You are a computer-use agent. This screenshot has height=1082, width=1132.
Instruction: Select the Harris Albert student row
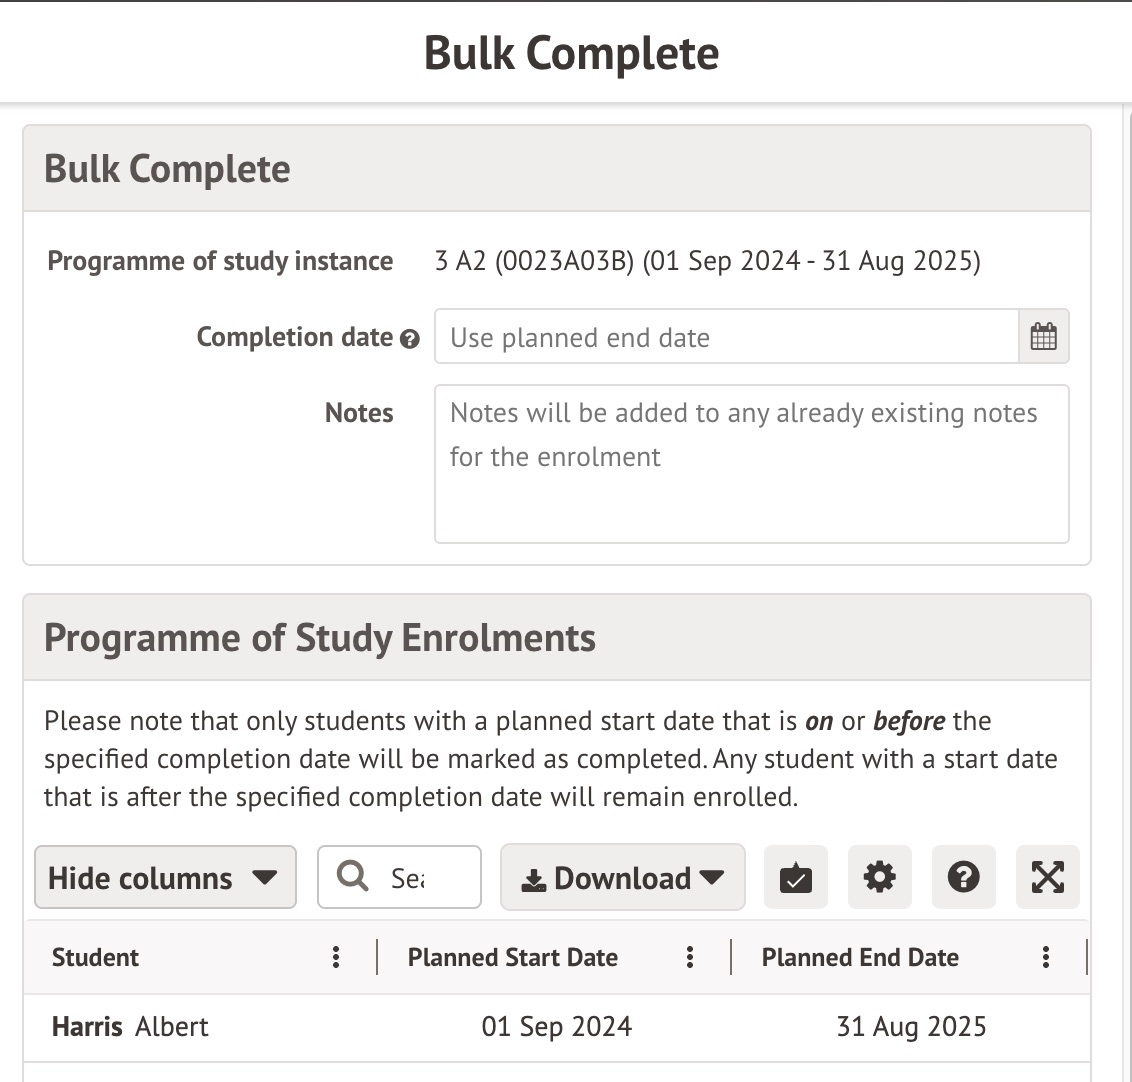pyautogui.click(x=131, y=1027)
